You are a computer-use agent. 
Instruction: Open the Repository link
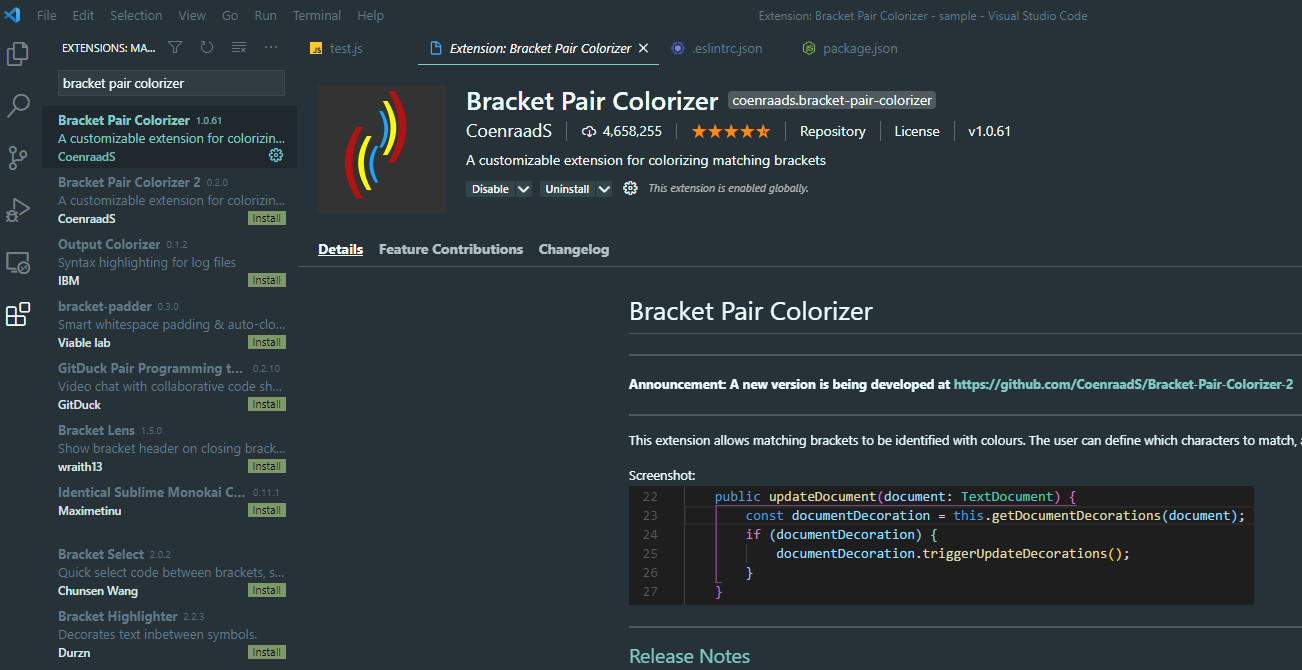point(833,131)
